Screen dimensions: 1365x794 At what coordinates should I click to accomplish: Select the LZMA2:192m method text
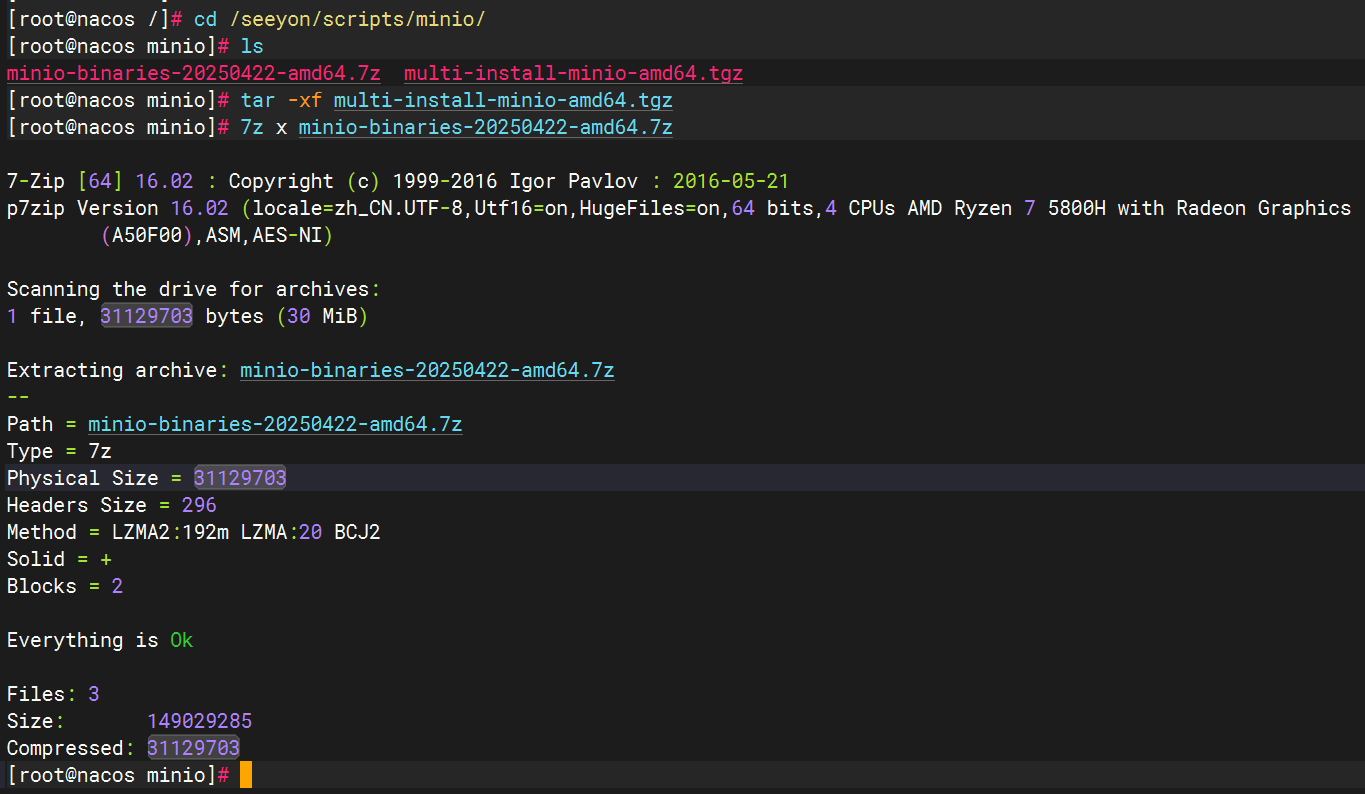click(x=170, y=532)
